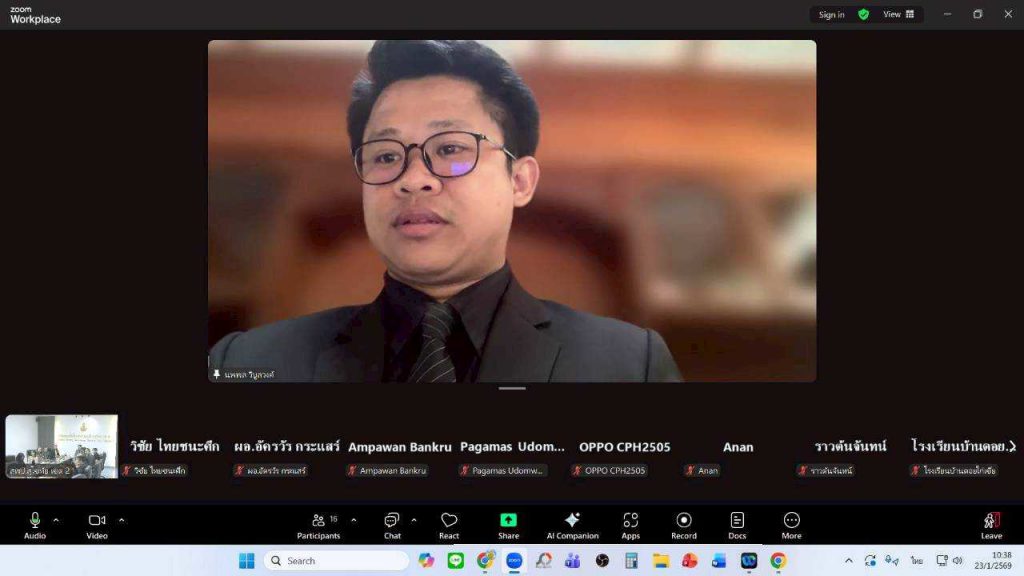Launch the AI Companion
This screenshot has height=576, width=1024.
coord(572,525)
